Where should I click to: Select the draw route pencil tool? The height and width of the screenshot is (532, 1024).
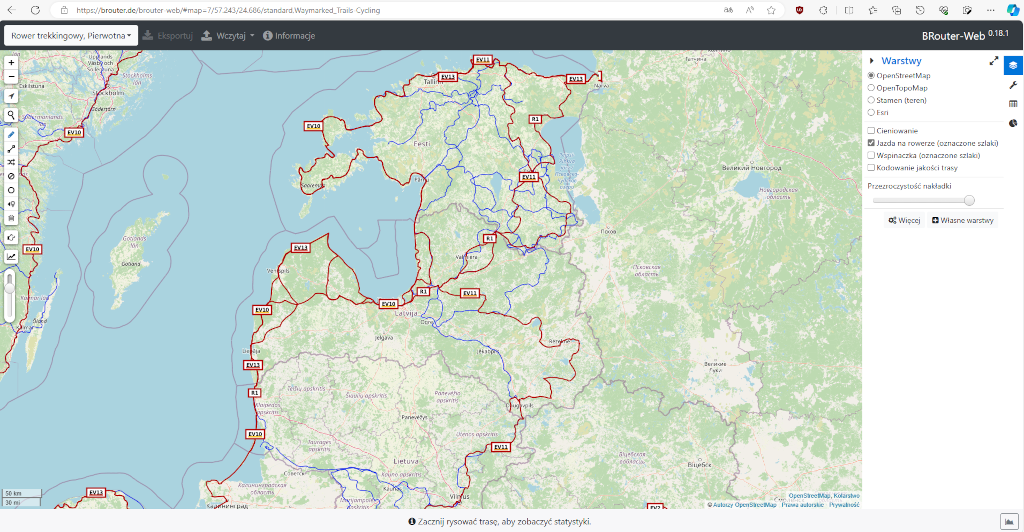tap(11, 134)
